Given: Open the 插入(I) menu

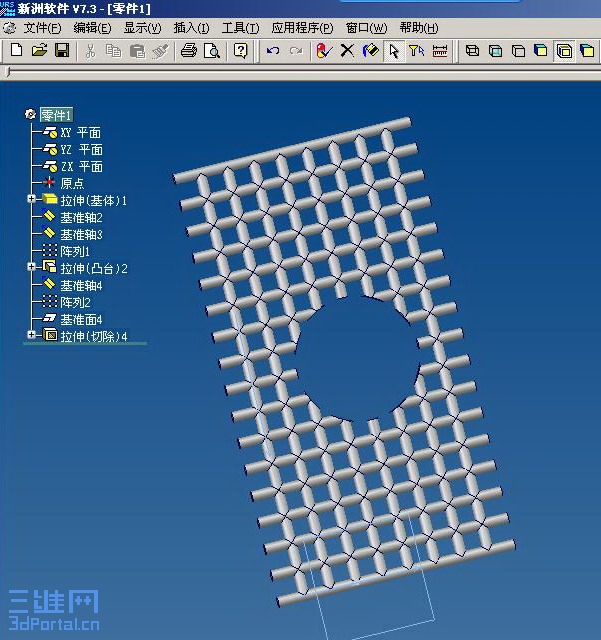Looking at the screenshot, I should point(191,28).
